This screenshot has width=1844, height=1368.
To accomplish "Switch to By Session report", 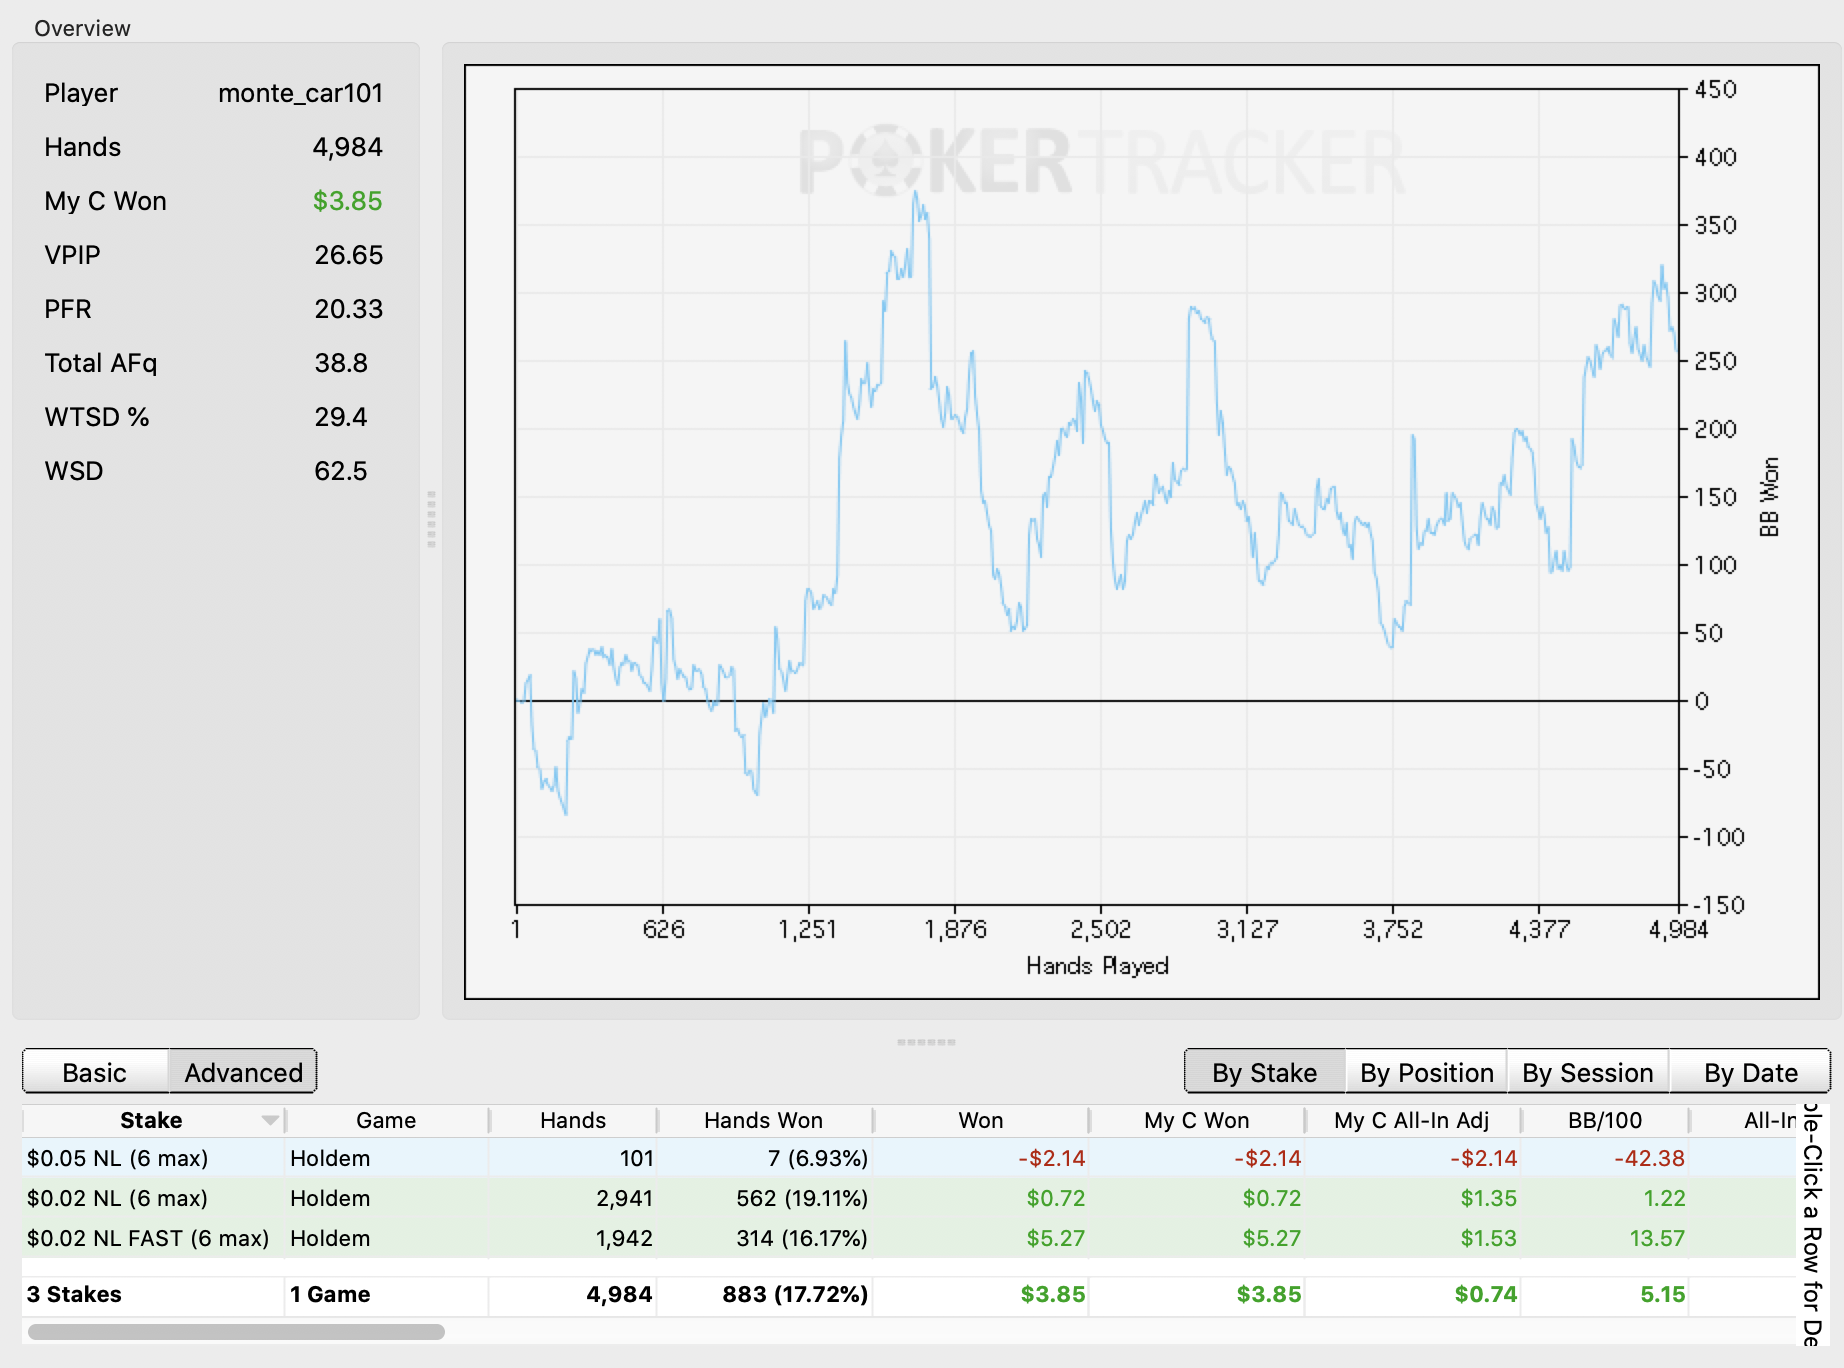I will point(1587,1072).
